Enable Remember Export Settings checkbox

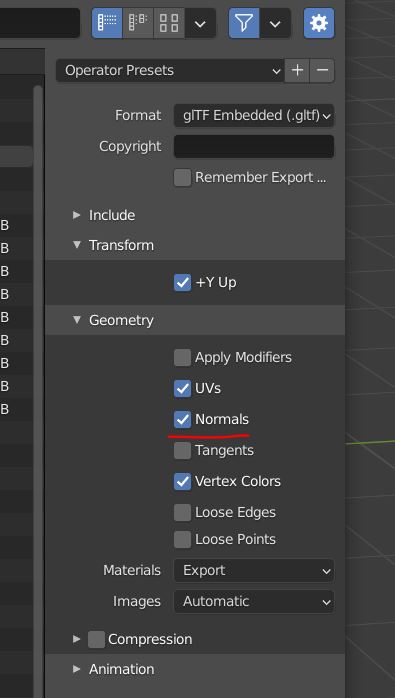(x=182, y=178)
